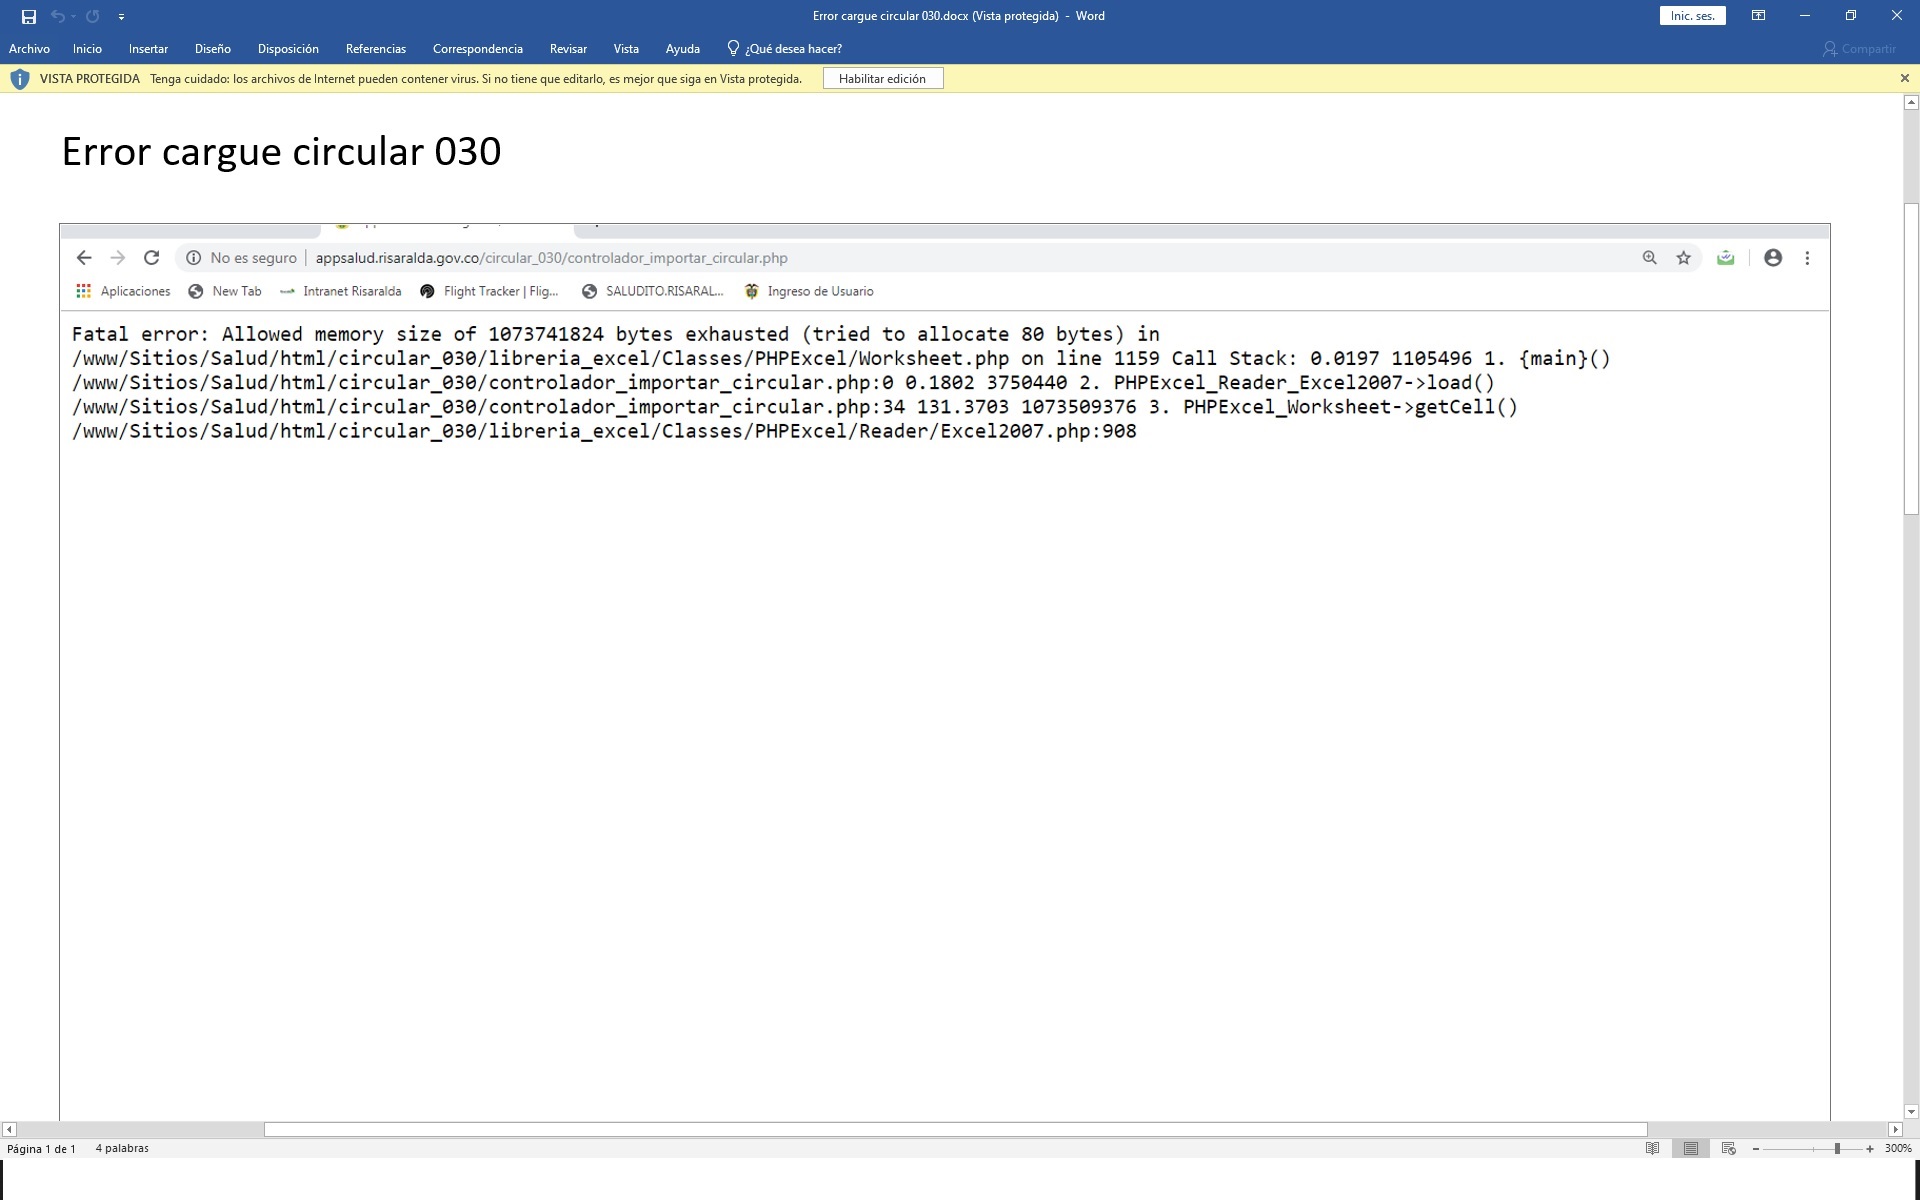
Task: Click the Intranet Risaralda bookmark
Action: tap(341, 291)
